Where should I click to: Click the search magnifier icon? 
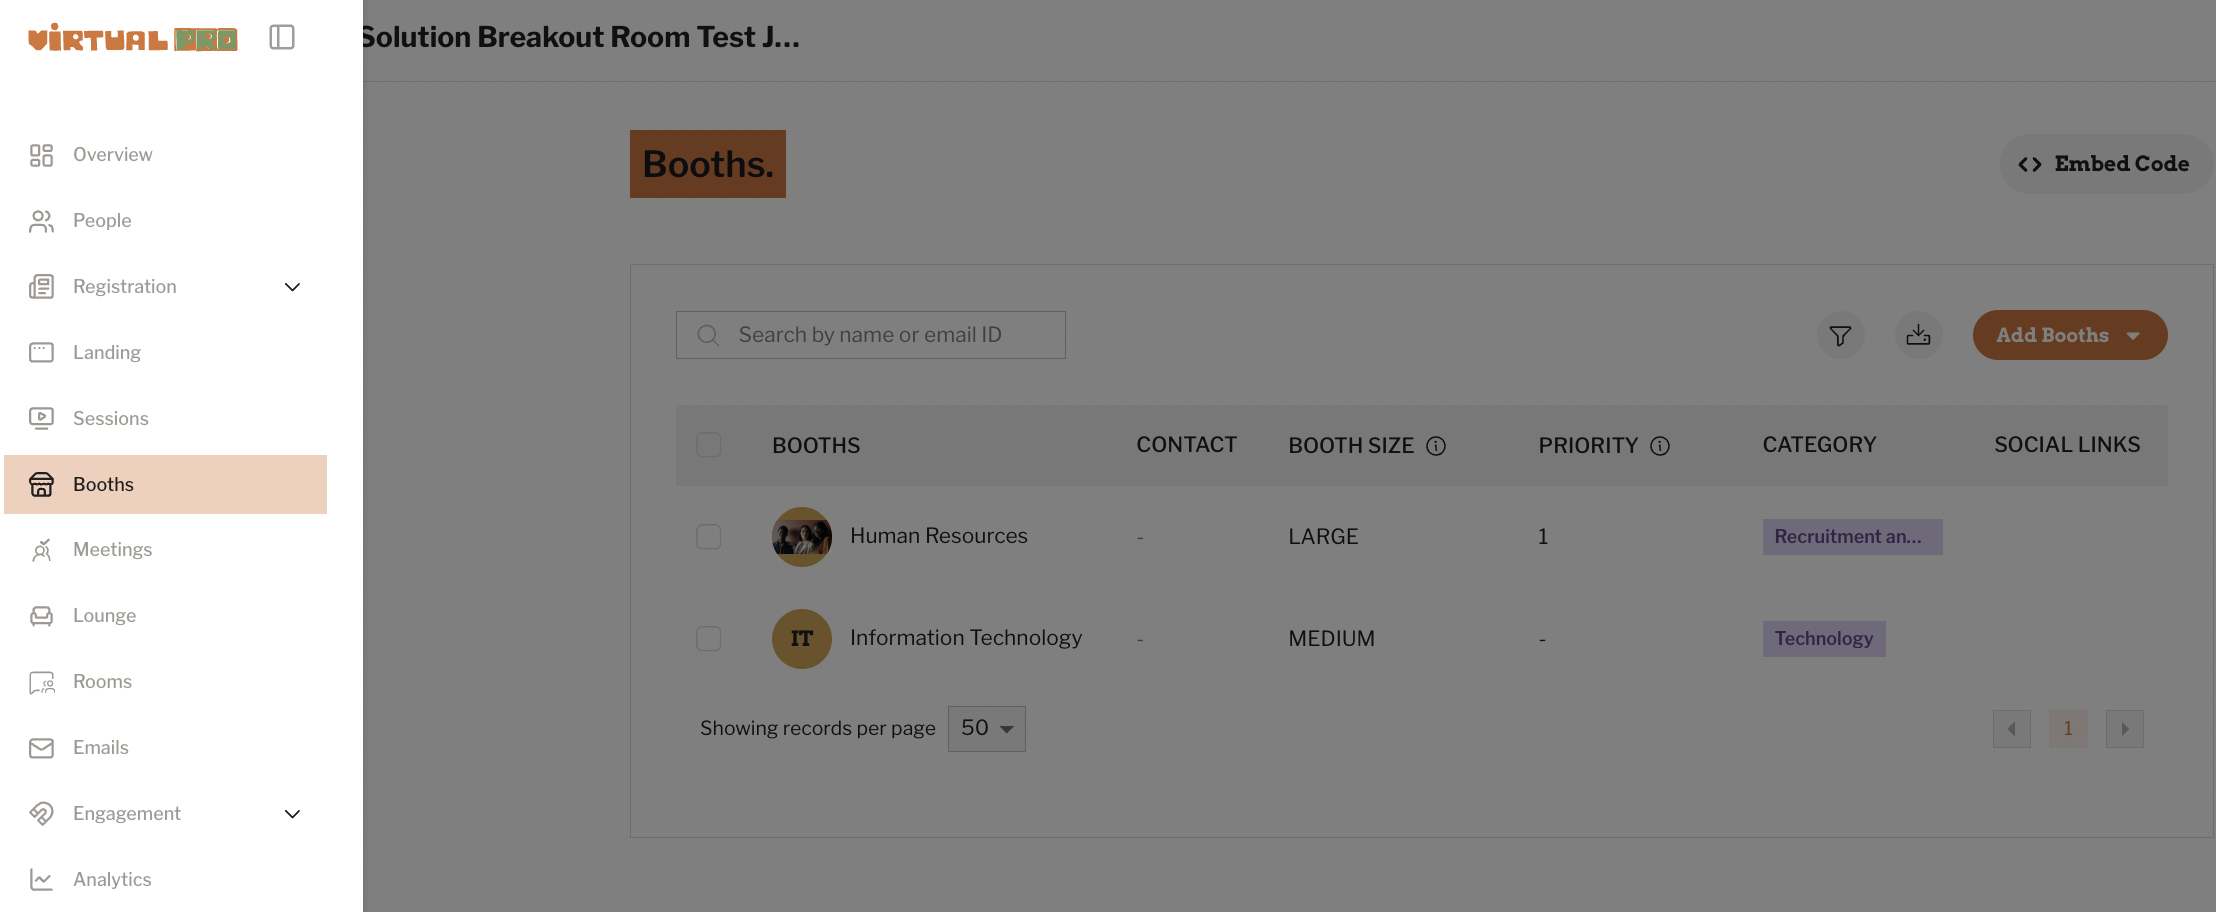click(708, 335)
